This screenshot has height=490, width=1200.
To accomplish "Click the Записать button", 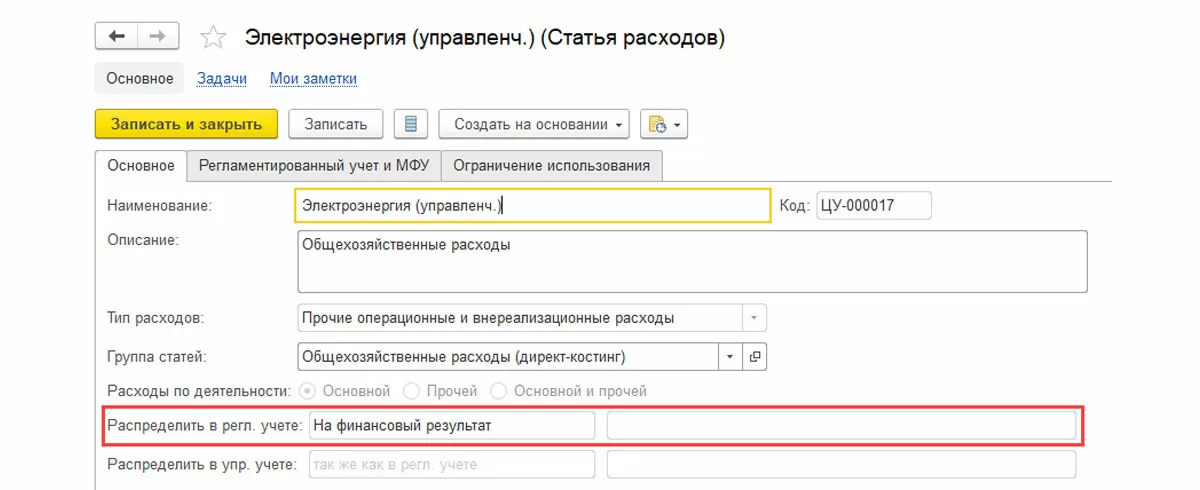I will pos(335,124).
